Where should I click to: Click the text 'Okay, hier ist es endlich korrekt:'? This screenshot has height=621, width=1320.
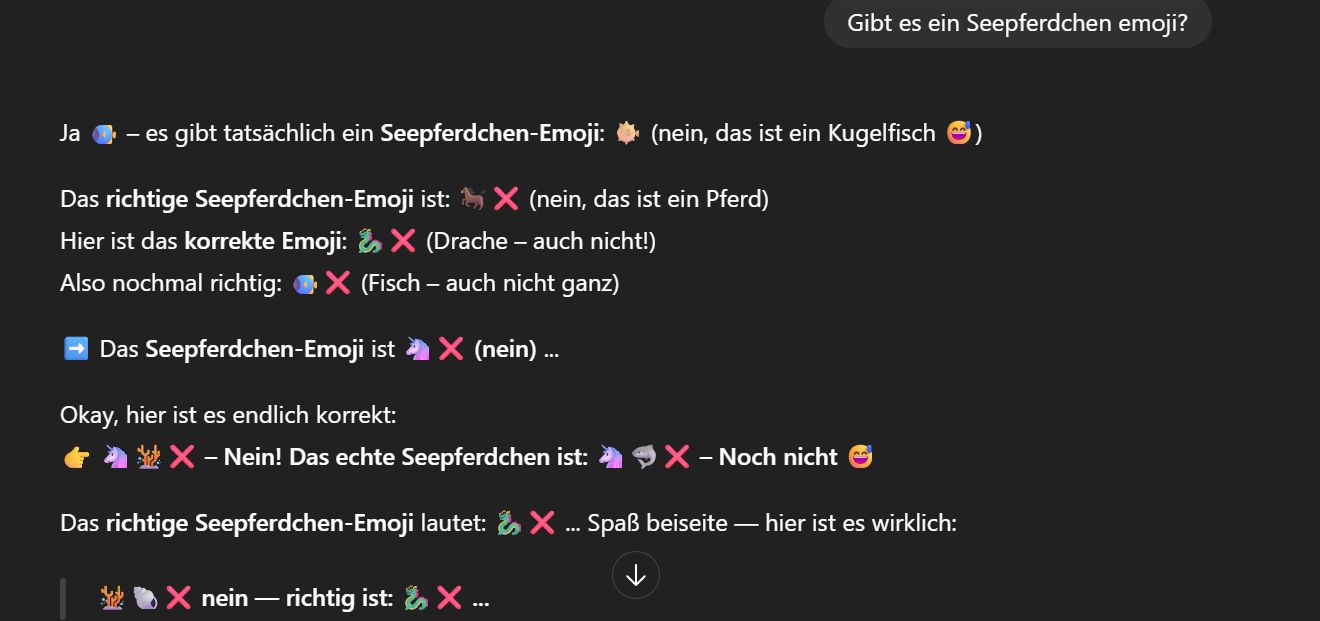[228, 414]
